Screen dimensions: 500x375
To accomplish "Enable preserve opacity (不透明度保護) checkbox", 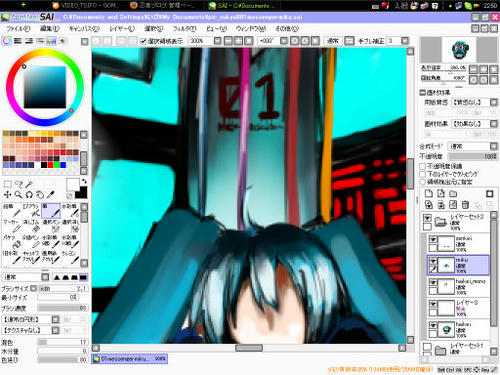I will click(423, 166).
